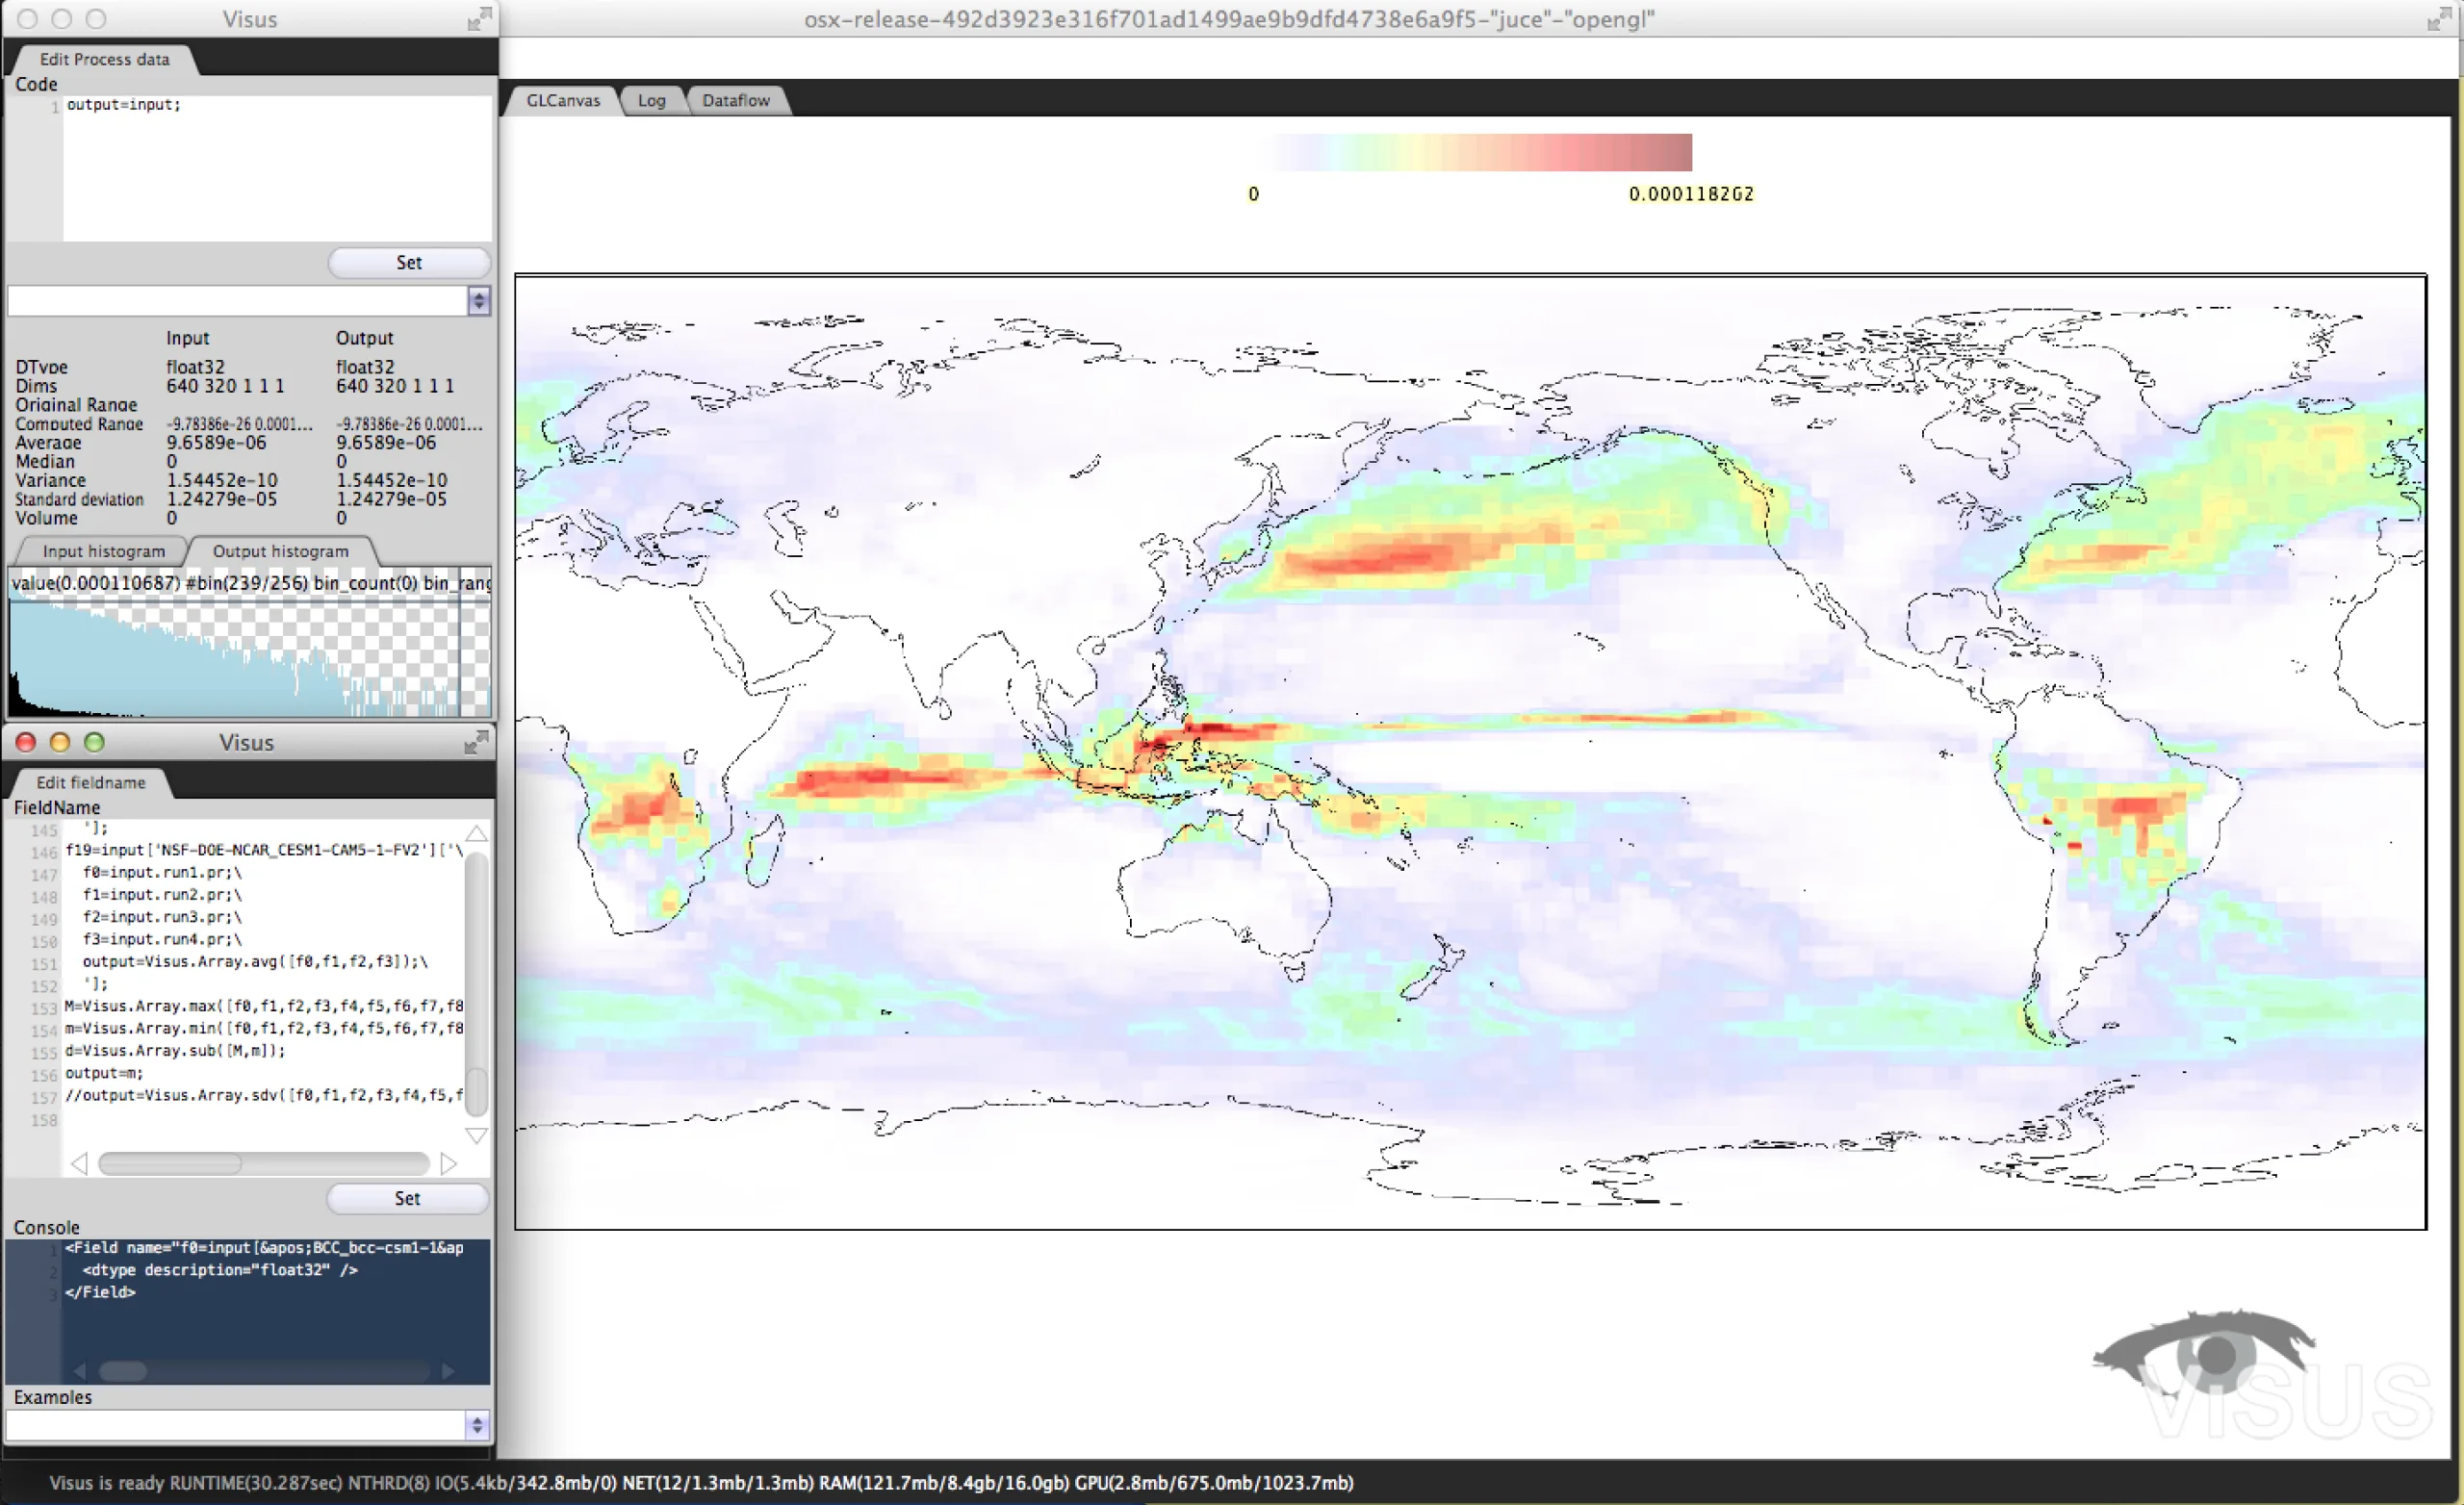Open the Dataflow tab
The height and width of the screenshot is (1505, 2464).
(736, 101)
